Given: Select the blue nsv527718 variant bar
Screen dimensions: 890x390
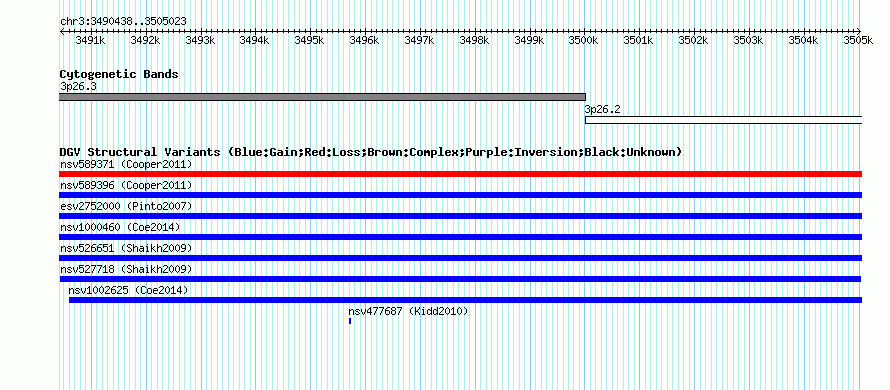Looking at the screenshot, I should tap(460, 279).
